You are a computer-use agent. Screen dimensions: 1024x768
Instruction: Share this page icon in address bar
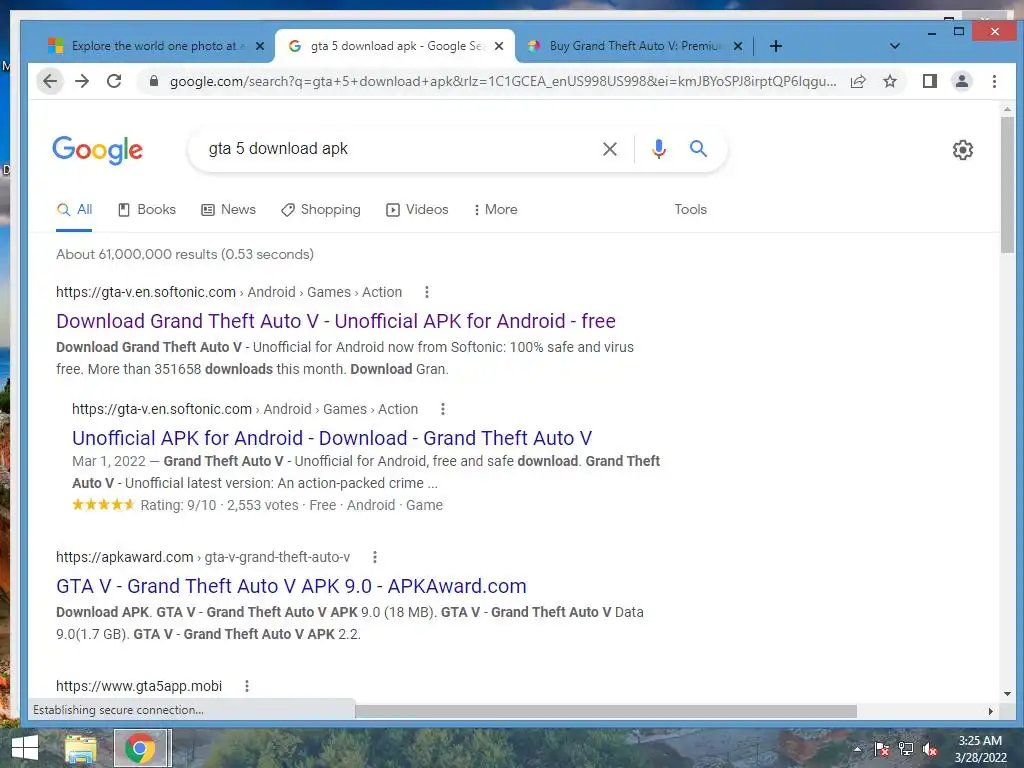[x=858, y=81]
